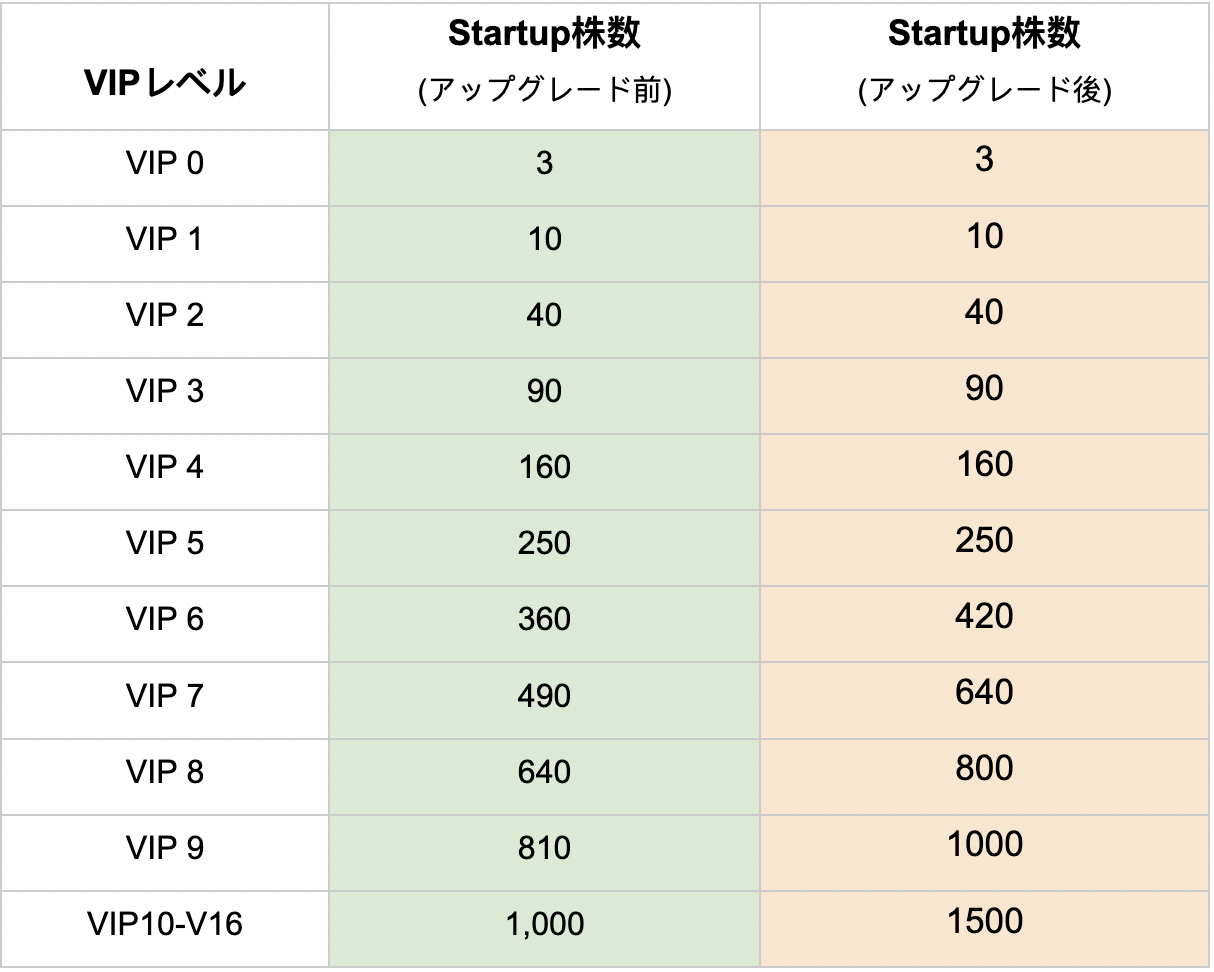The height and width of the screenshot is (972, 1214).
Task: Click the VIP 2 row label
Action: (165, 315)
